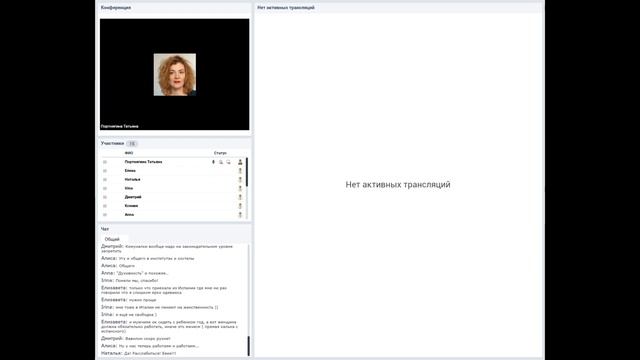Click Irina's message ending 'спасибо!'
This screenshot has width=640, height=360.
130,280
